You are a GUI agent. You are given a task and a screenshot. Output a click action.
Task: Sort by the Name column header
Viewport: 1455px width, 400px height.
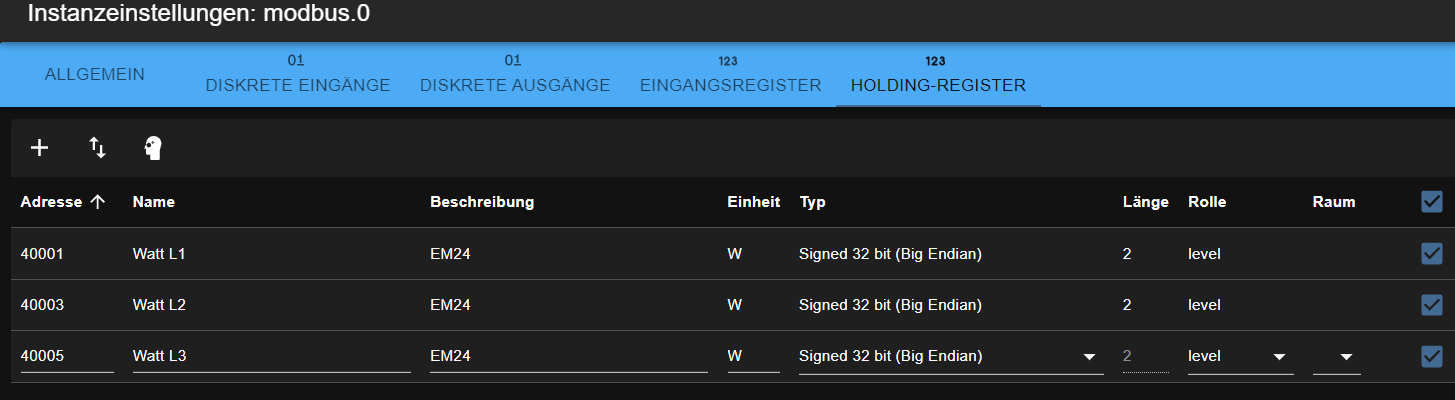tap(154, 202)
